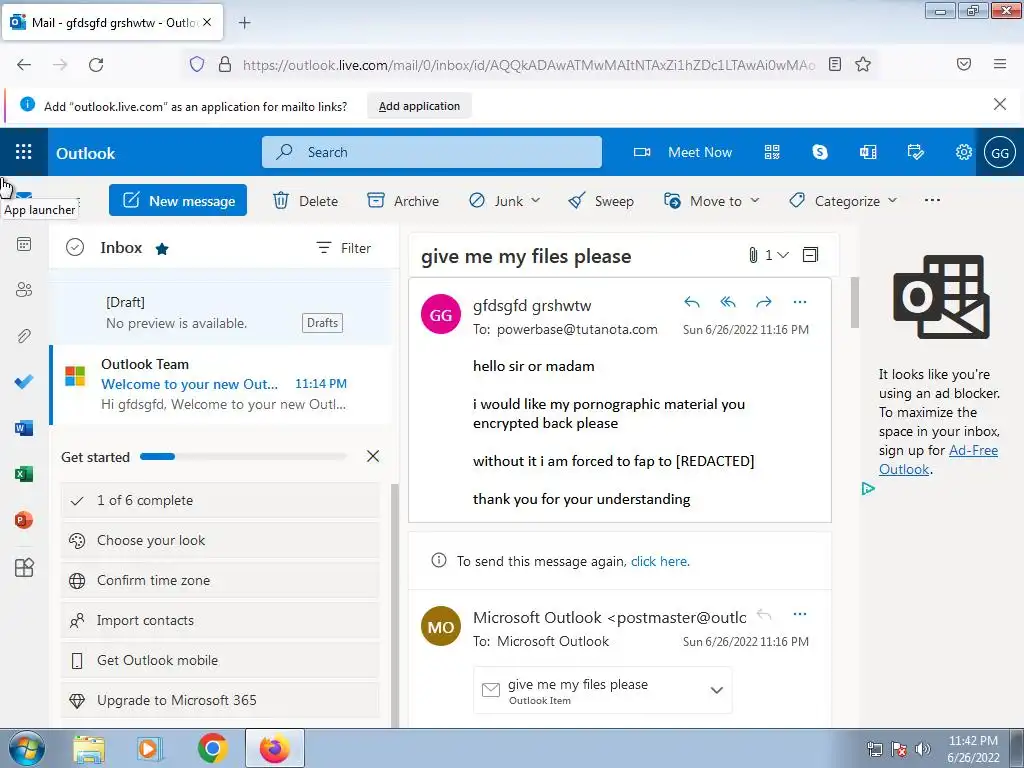Dismiss the mailto notification bar

[1000, 104]
